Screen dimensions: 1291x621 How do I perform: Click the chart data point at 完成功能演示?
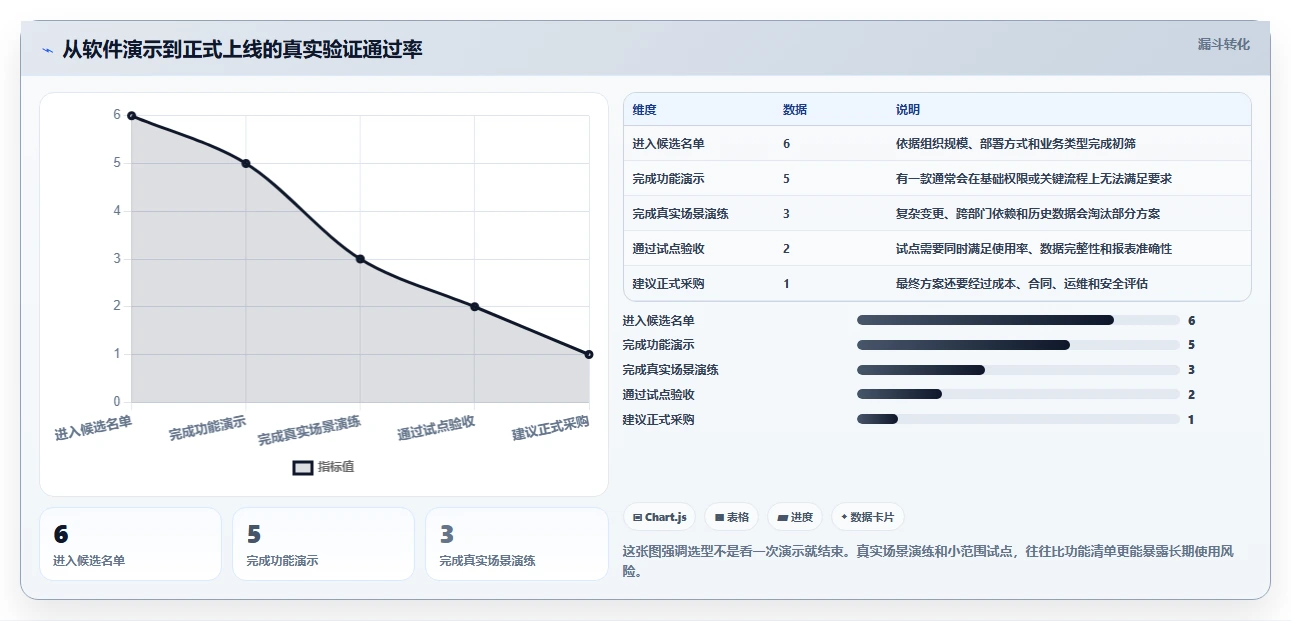[x=246, y=163]
